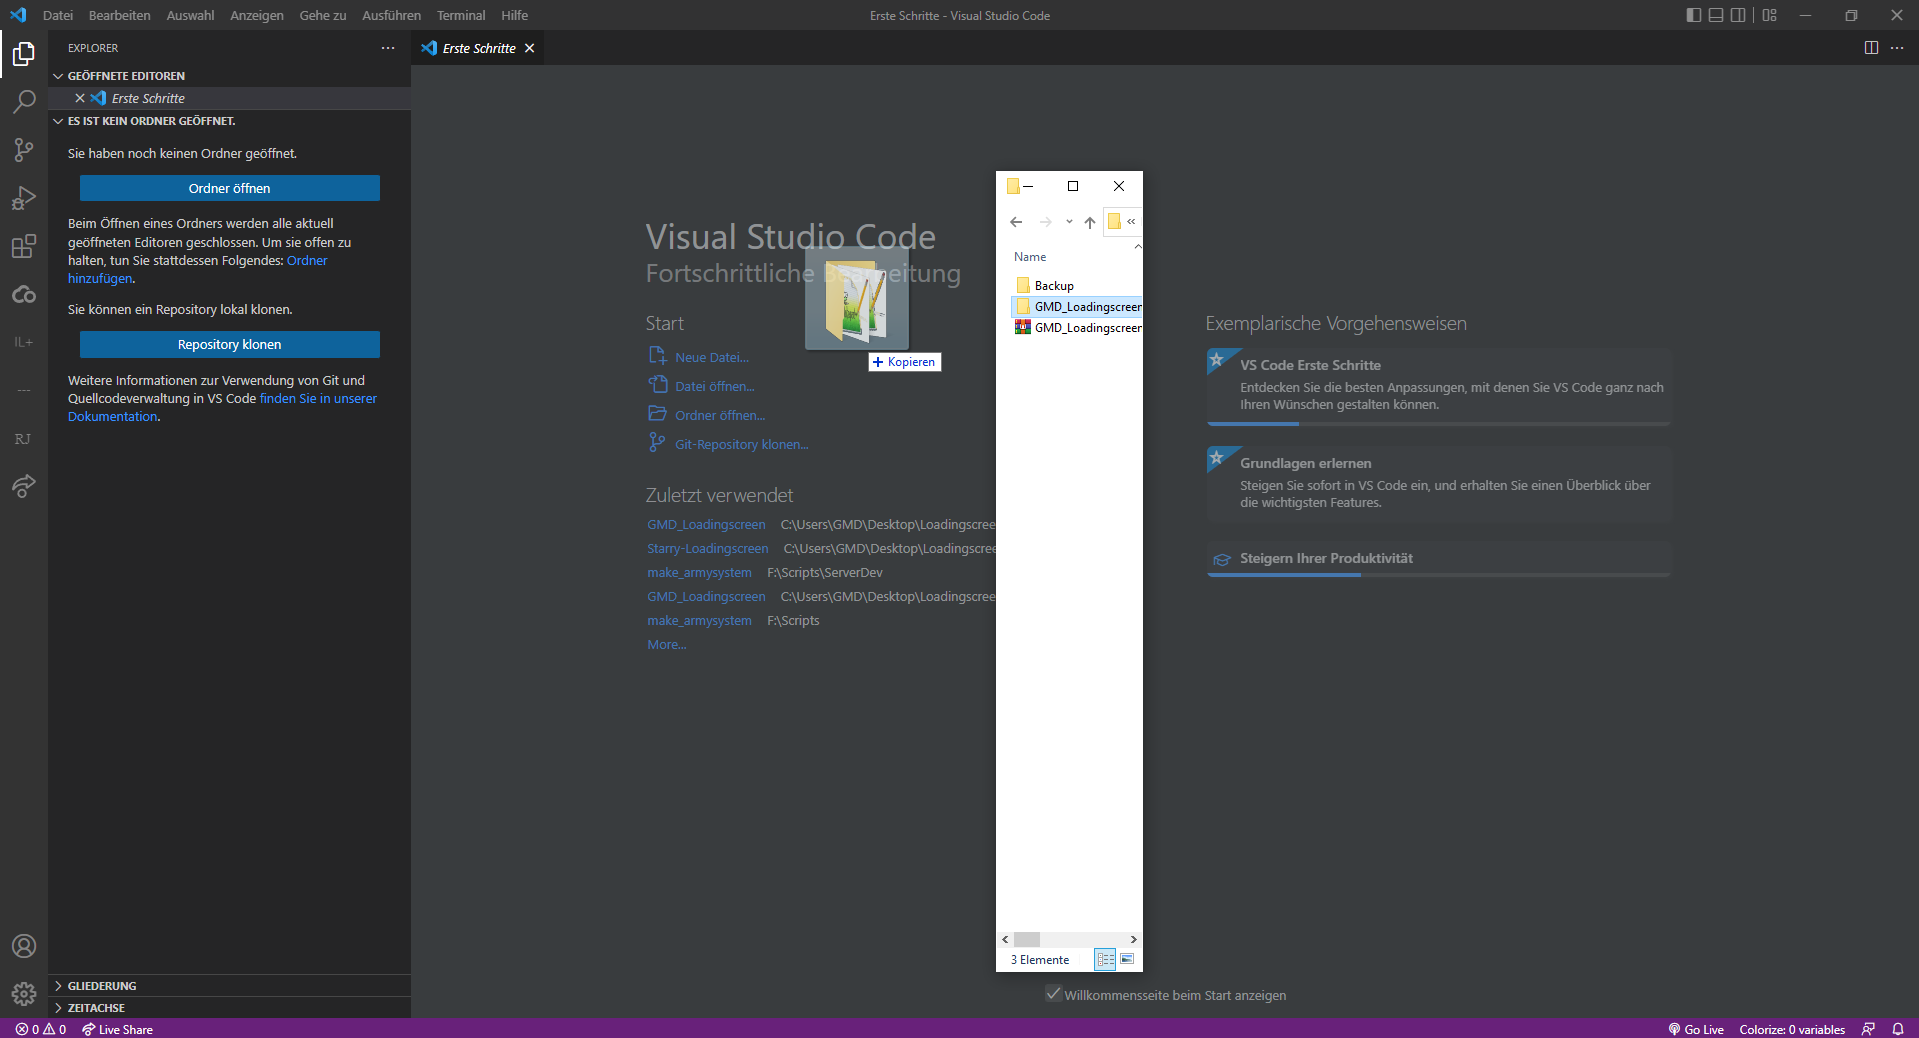Image resolution: width=1919 pixels, height=1038 pixels.
Task: Expand the Gliederung section
Action: (229, 986)
